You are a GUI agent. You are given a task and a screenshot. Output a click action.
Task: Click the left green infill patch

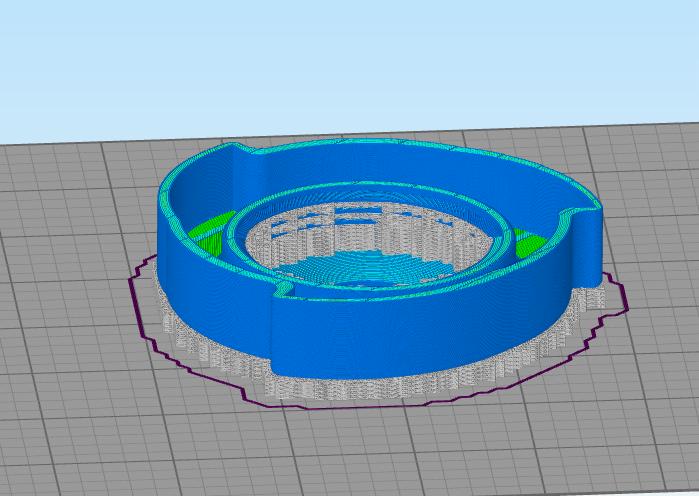[210, 234]
